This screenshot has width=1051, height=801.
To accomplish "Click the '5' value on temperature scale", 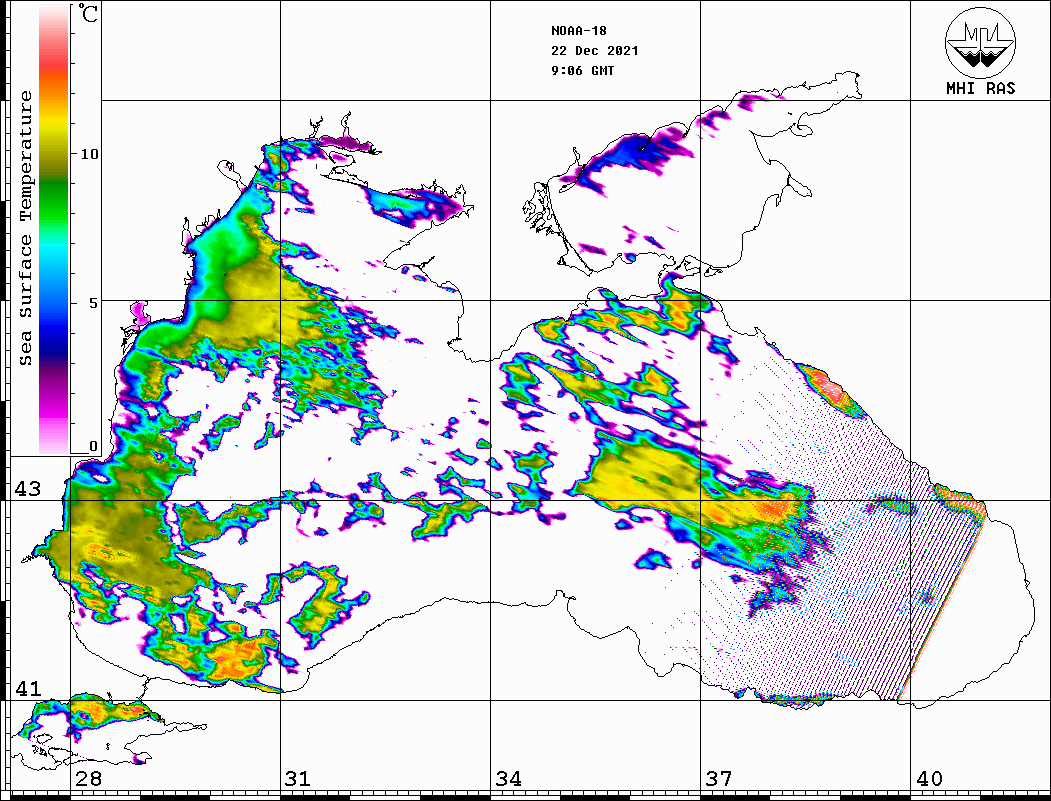I will click(x=94, y=303).
